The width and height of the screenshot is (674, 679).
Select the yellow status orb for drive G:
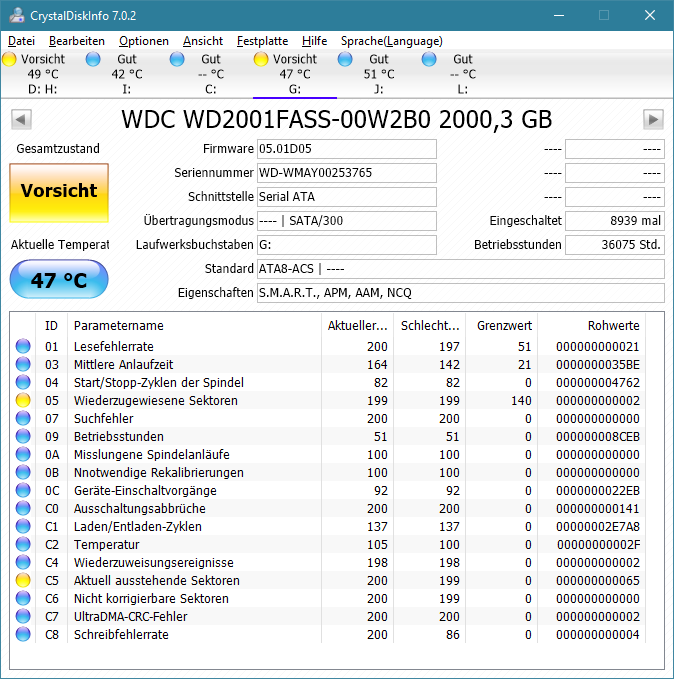click(261, 59)
